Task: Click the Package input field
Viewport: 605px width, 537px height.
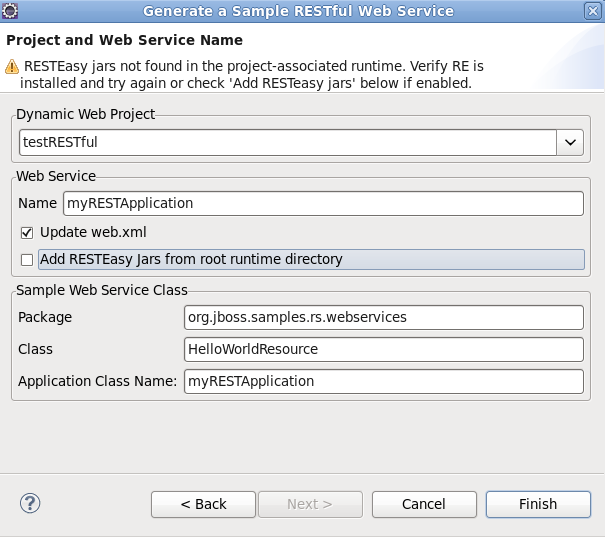Action: click(x=384, y=317)
